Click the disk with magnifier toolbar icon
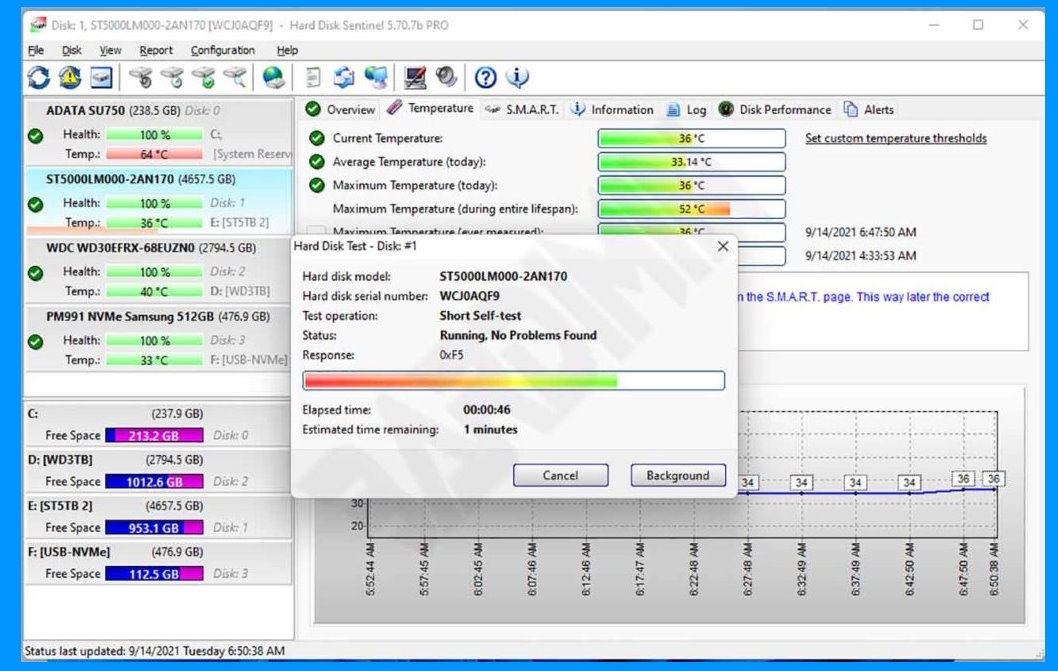 point(235,78)
